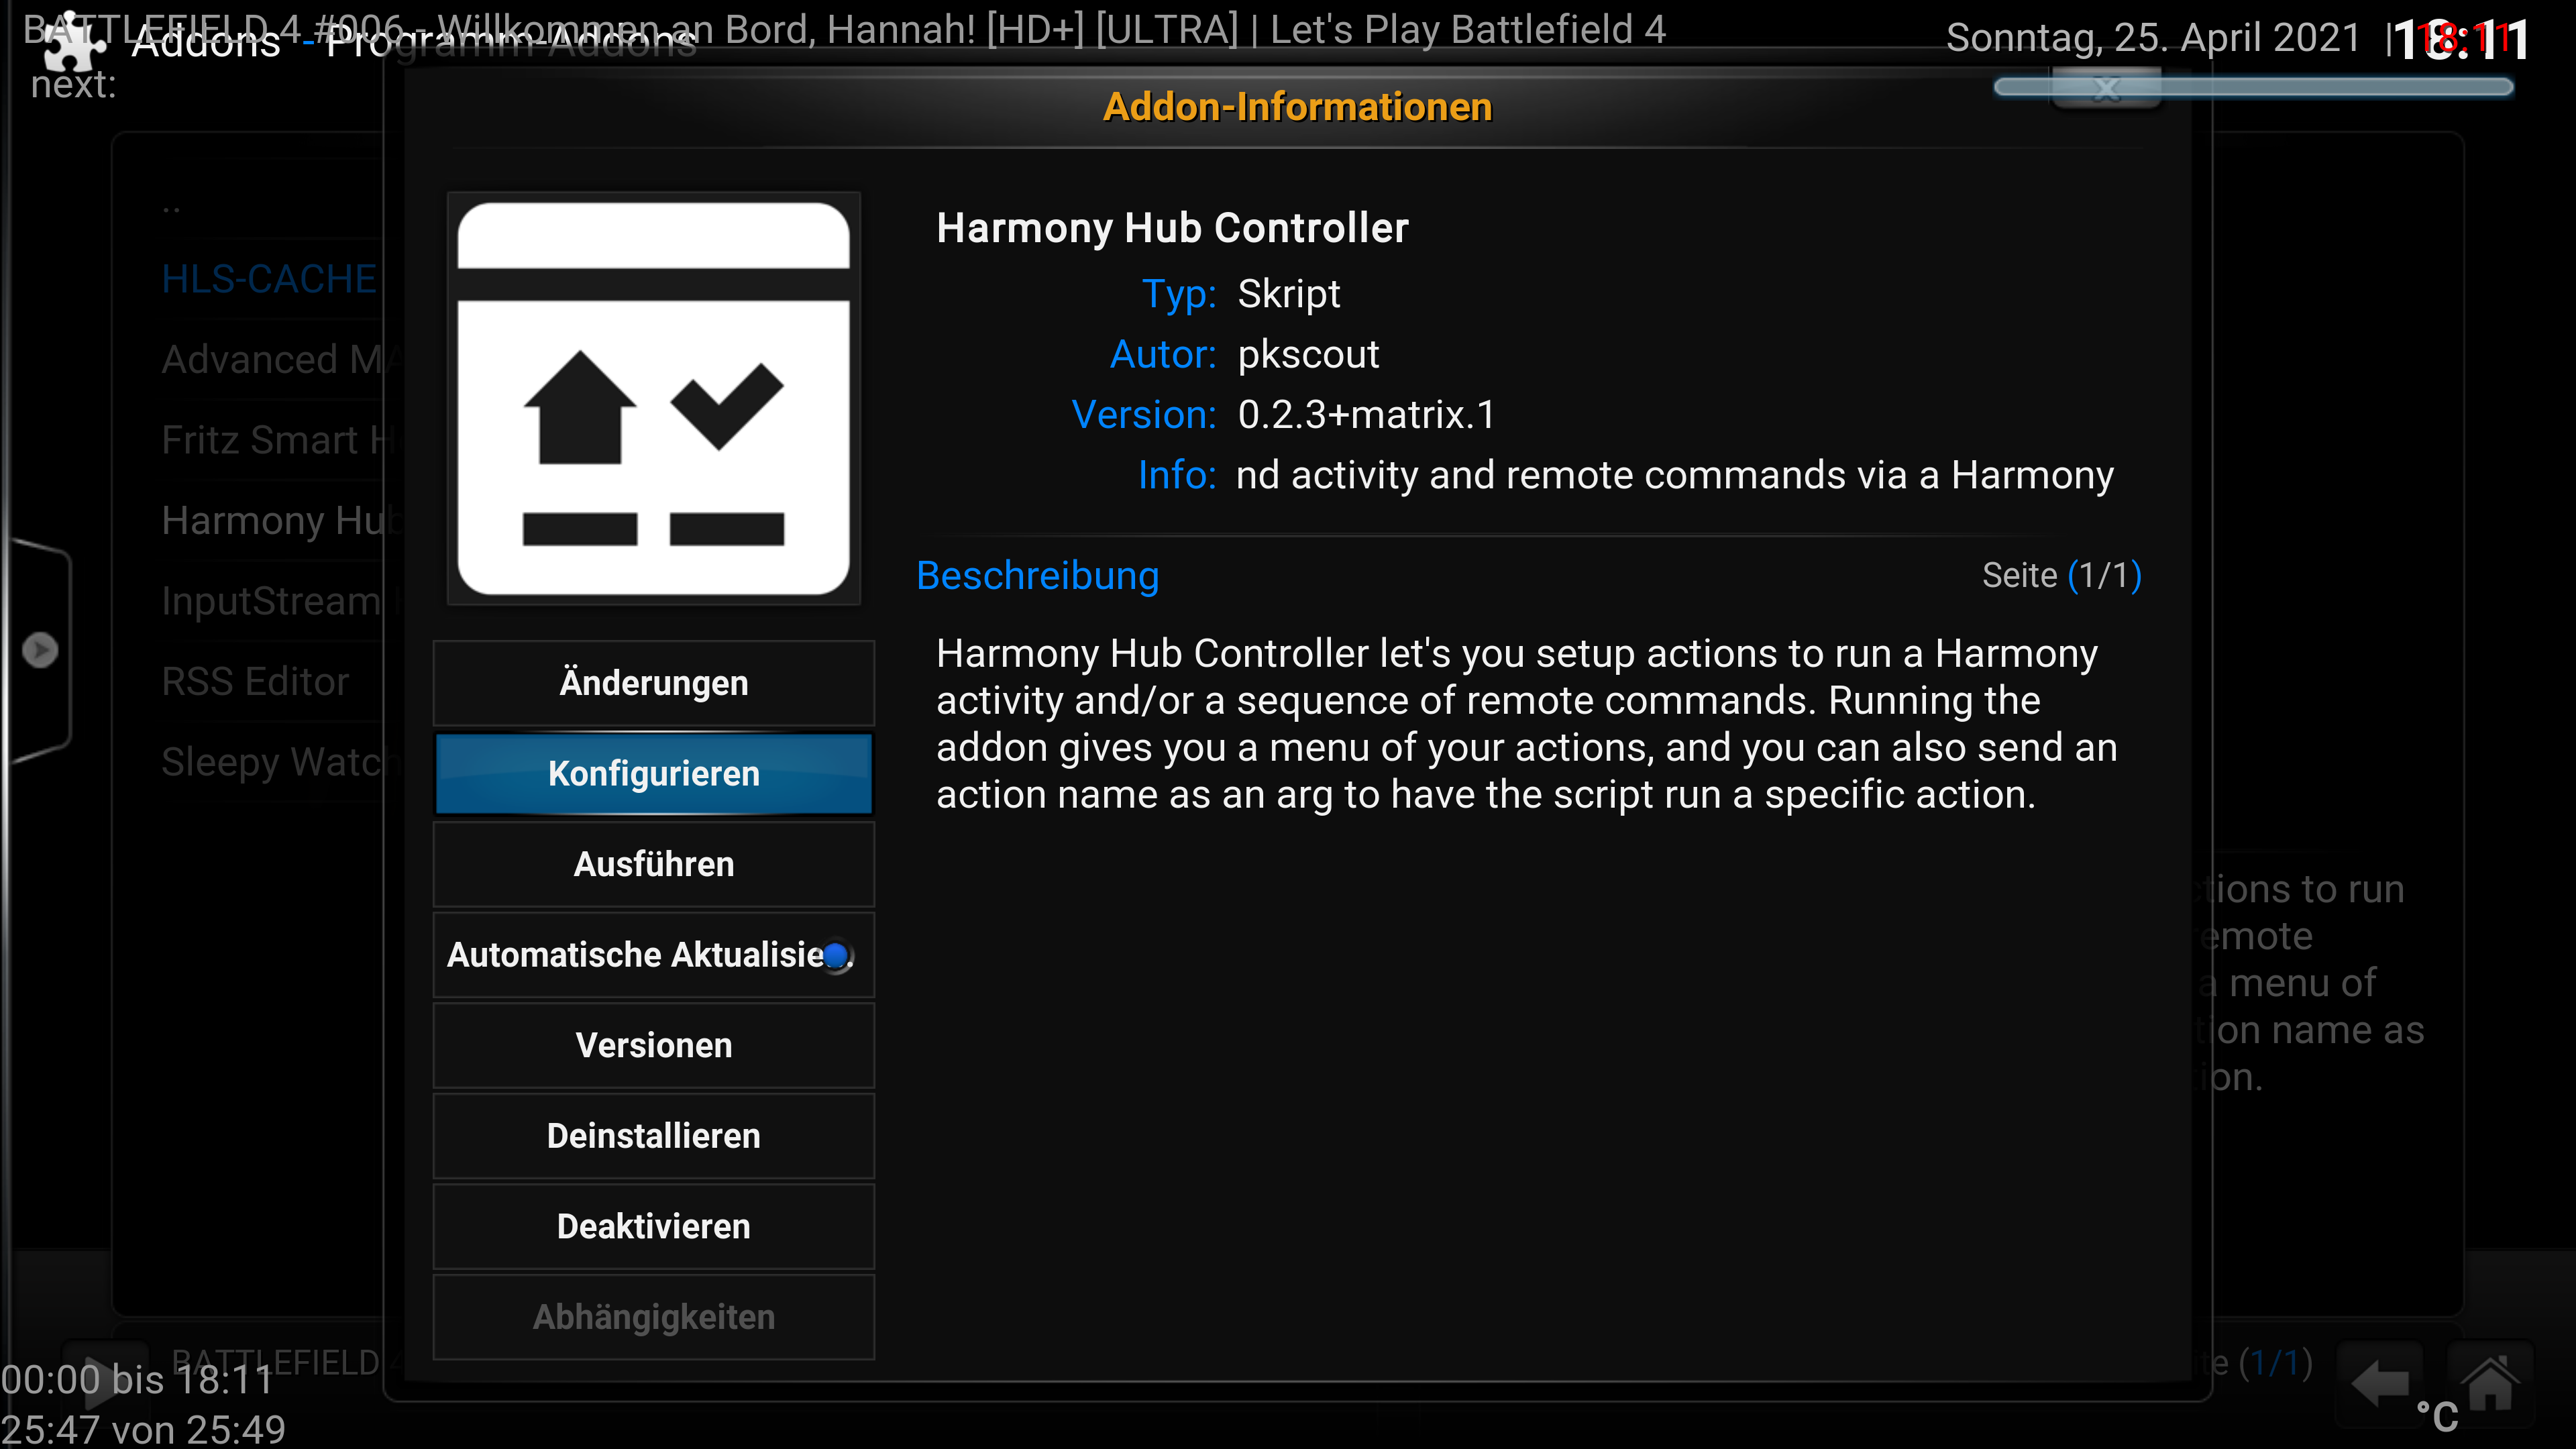Open the Änderungen changelog
This screenshot has width=2576, height=1449.
click(x=653, y=683)
